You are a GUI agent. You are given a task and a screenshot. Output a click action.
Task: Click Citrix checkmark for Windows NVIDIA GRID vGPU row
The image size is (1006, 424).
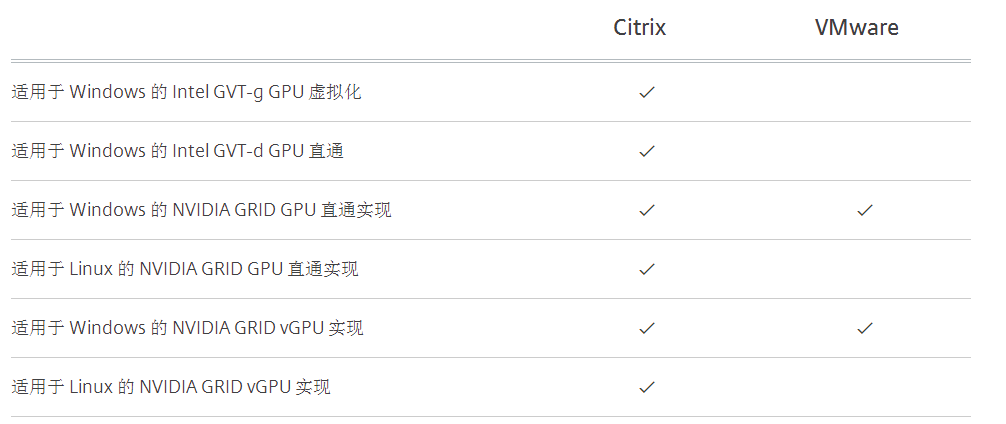646,328
